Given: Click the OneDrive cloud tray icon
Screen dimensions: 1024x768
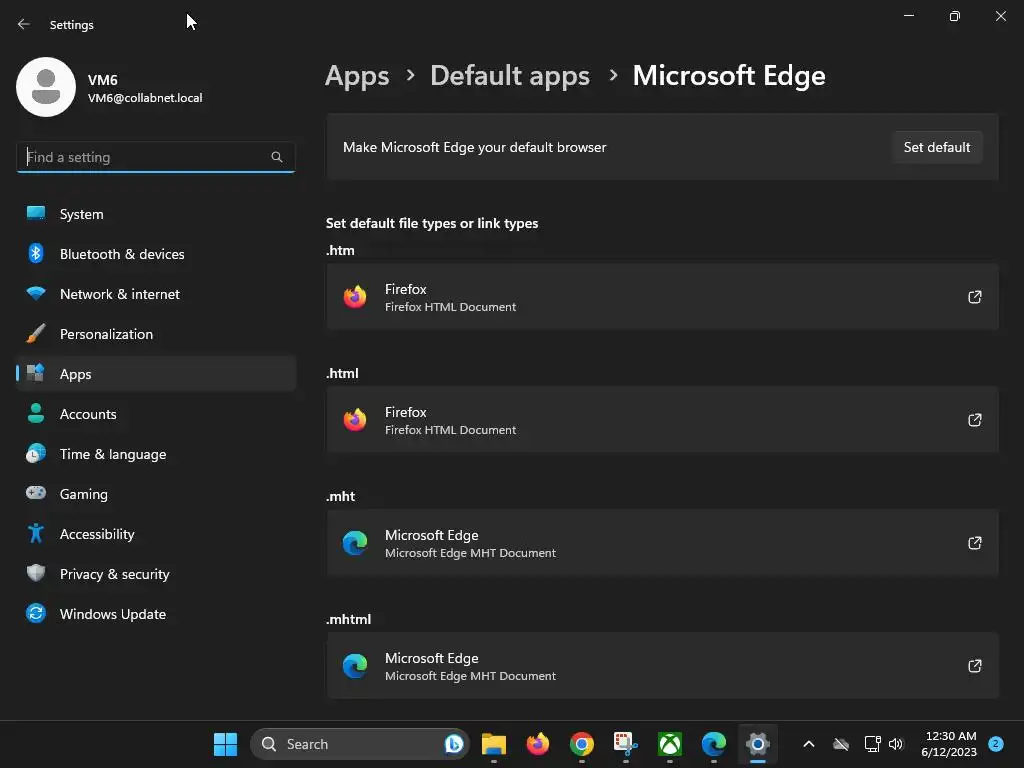Looking at the screenshot, I should [840, 744].
